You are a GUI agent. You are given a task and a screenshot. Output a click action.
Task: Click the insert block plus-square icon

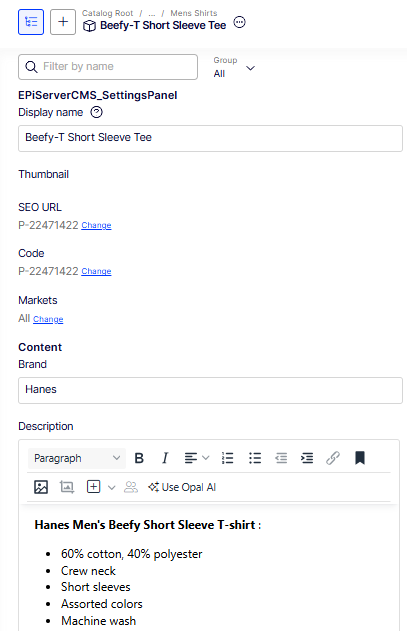pos(93,487)
